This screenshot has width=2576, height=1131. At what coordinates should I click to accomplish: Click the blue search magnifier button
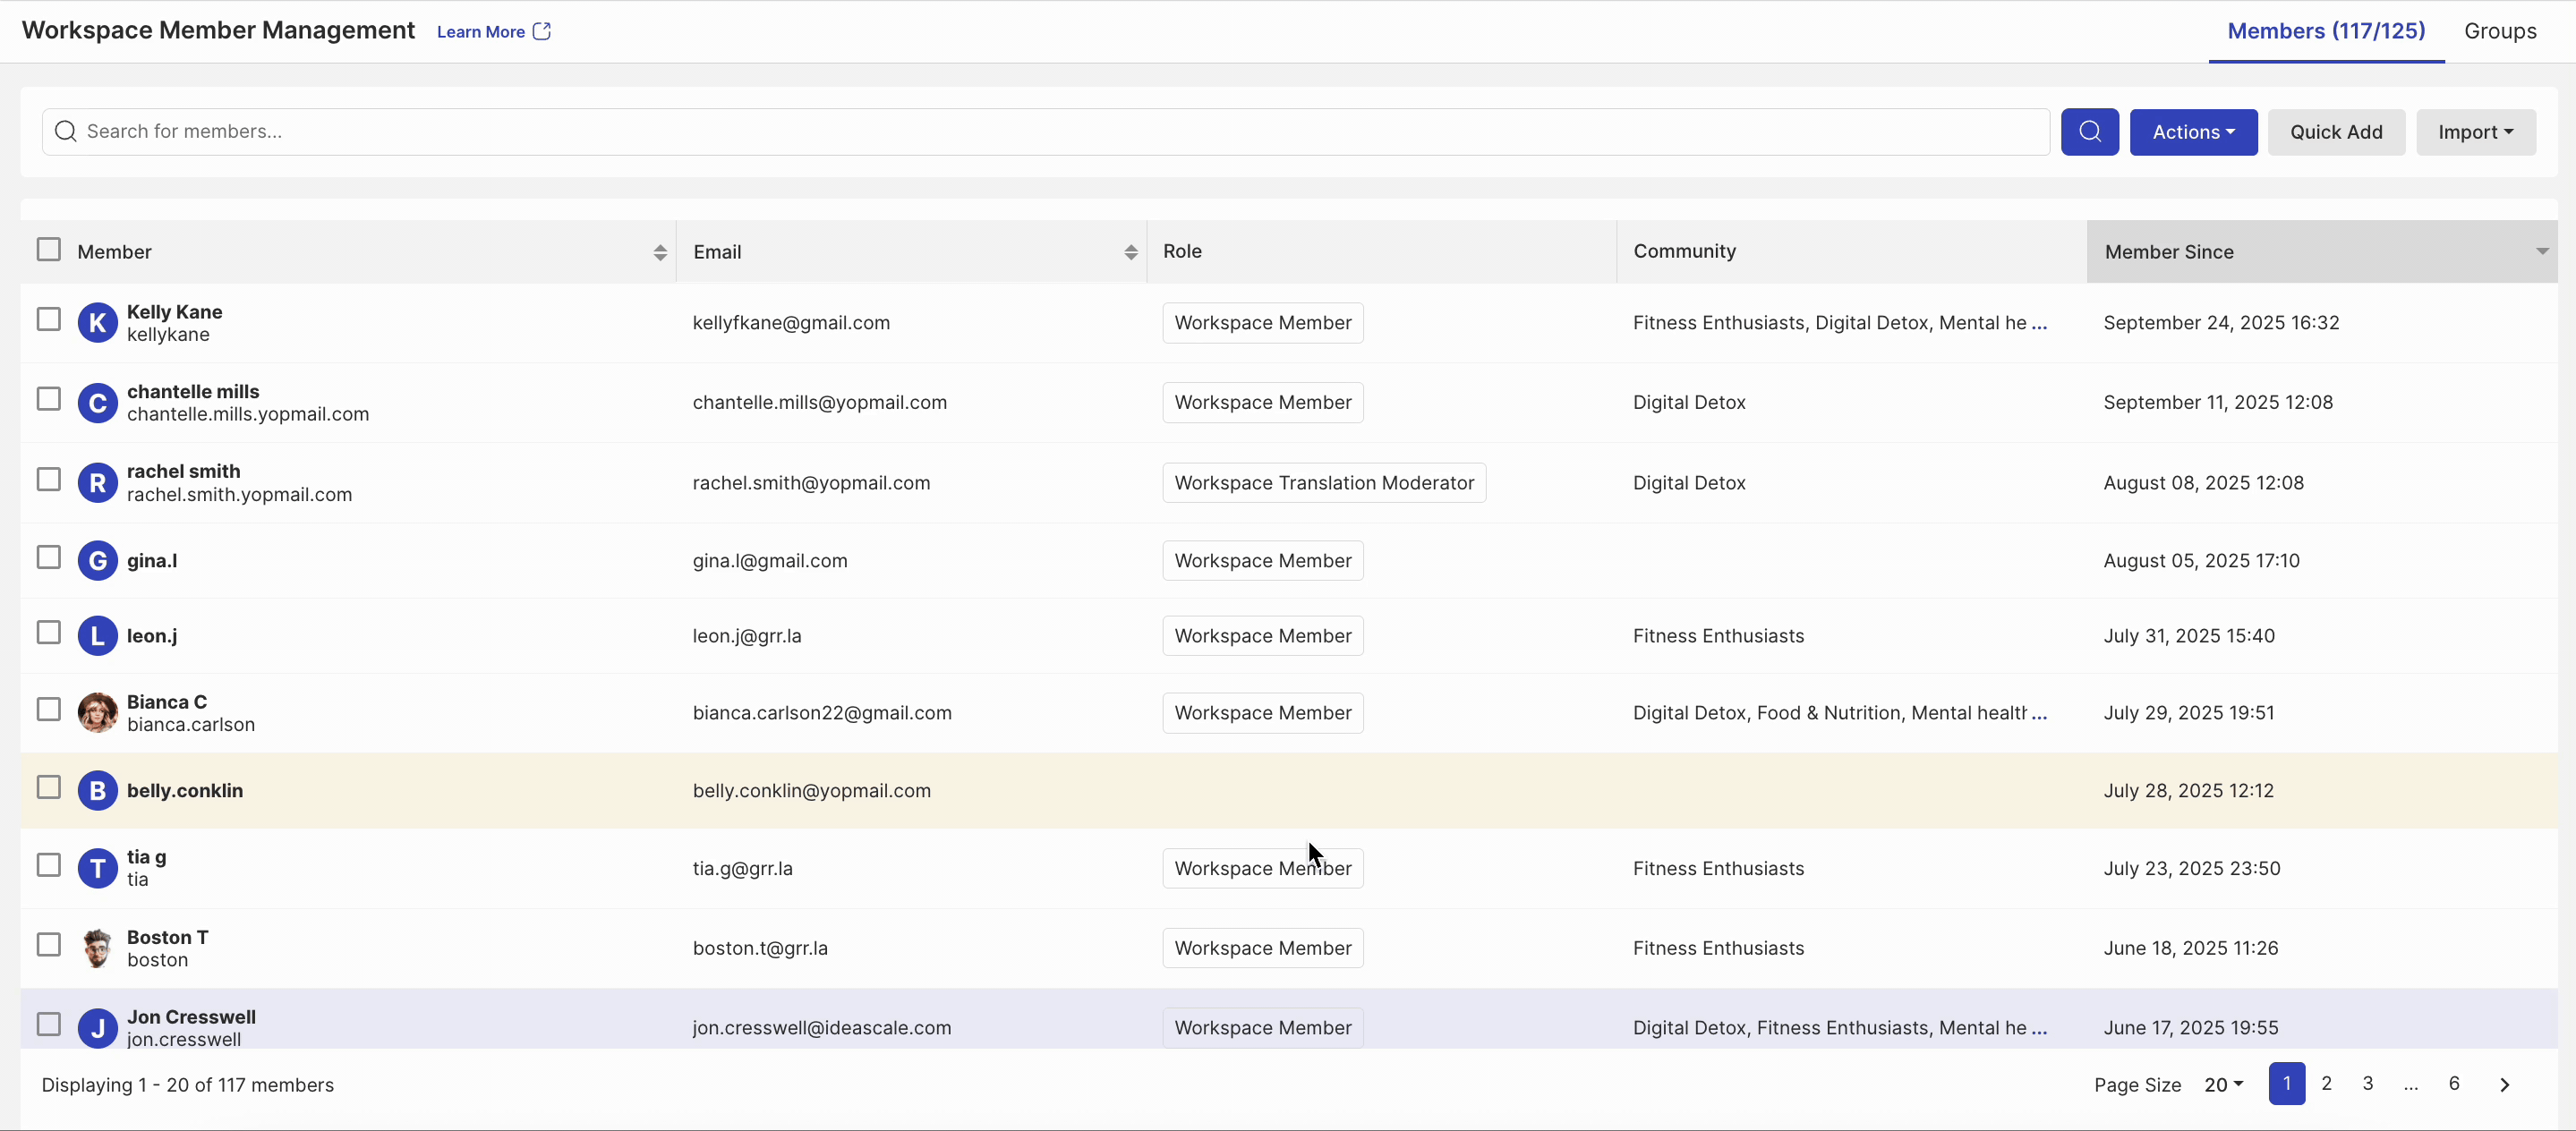pyautogui.click(x=2089, y=132)
